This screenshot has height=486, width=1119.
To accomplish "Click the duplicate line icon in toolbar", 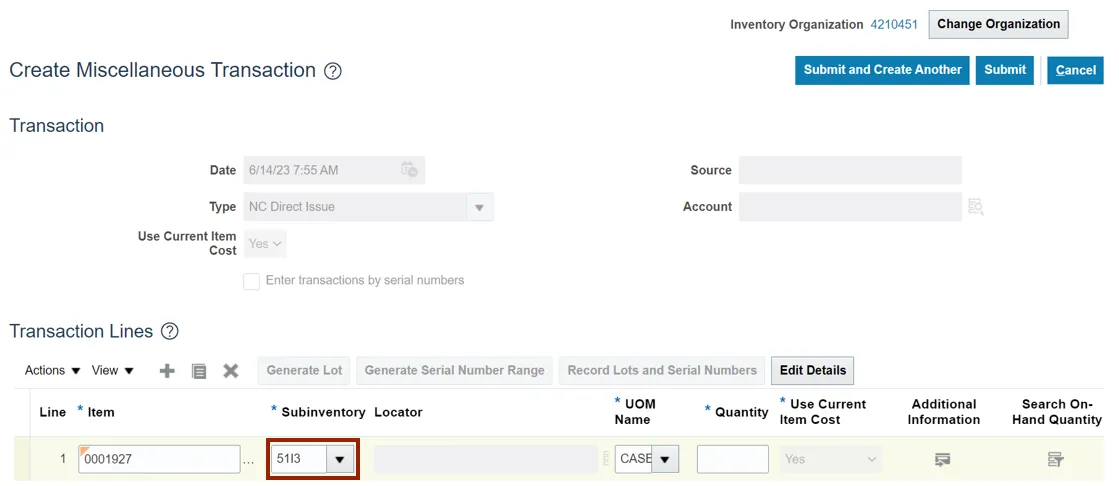I will (199, 371).
